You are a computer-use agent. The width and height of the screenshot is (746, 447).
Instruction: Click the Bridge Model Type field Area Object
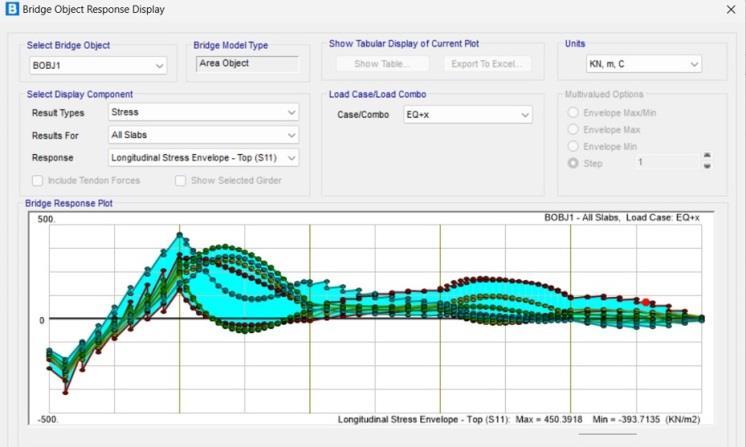point(247,64)
